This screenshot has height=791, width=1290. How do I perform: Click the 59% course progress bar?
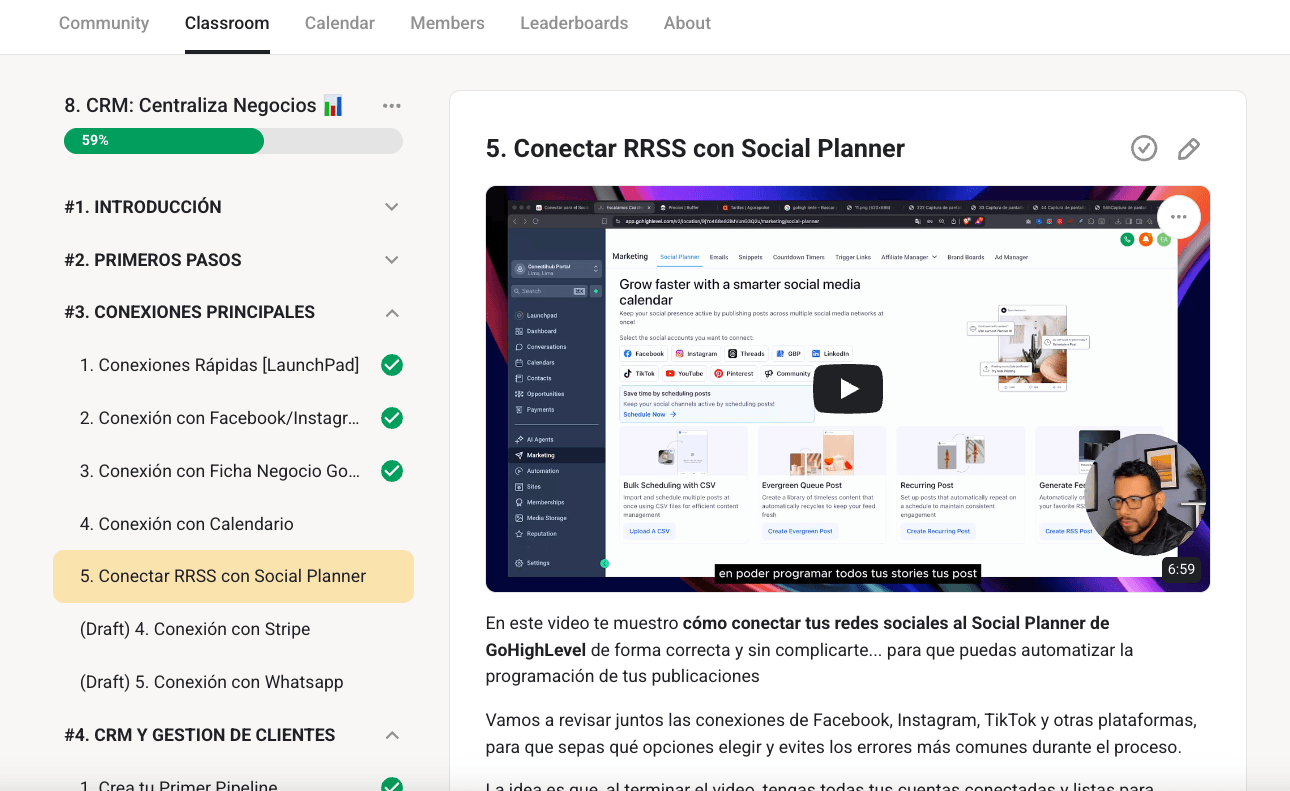(x=233, y=141)
